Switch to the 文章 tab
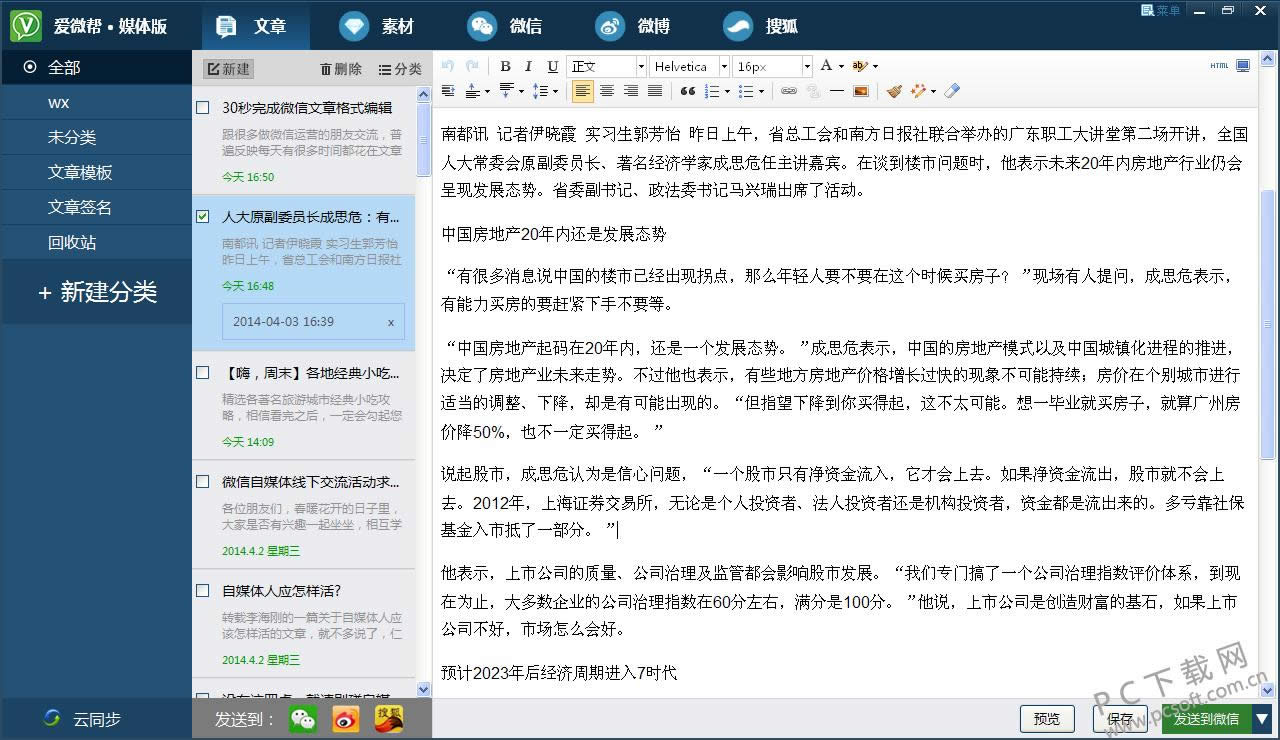Viewport: 1280px width, 740px height. [x=255, y=26]
